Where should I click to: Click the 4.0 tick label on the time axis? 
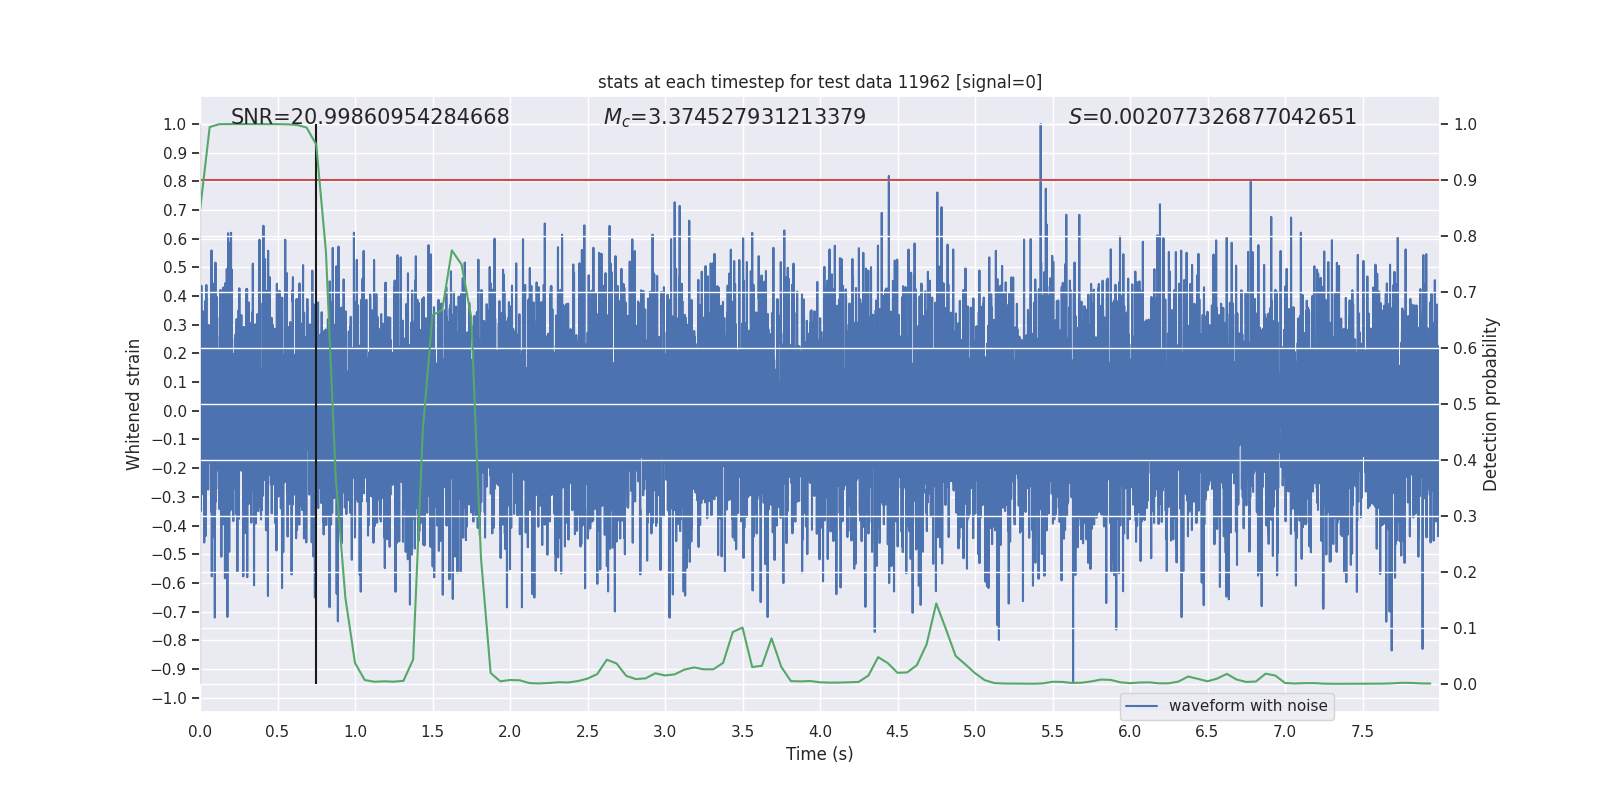tap(820, 731)
